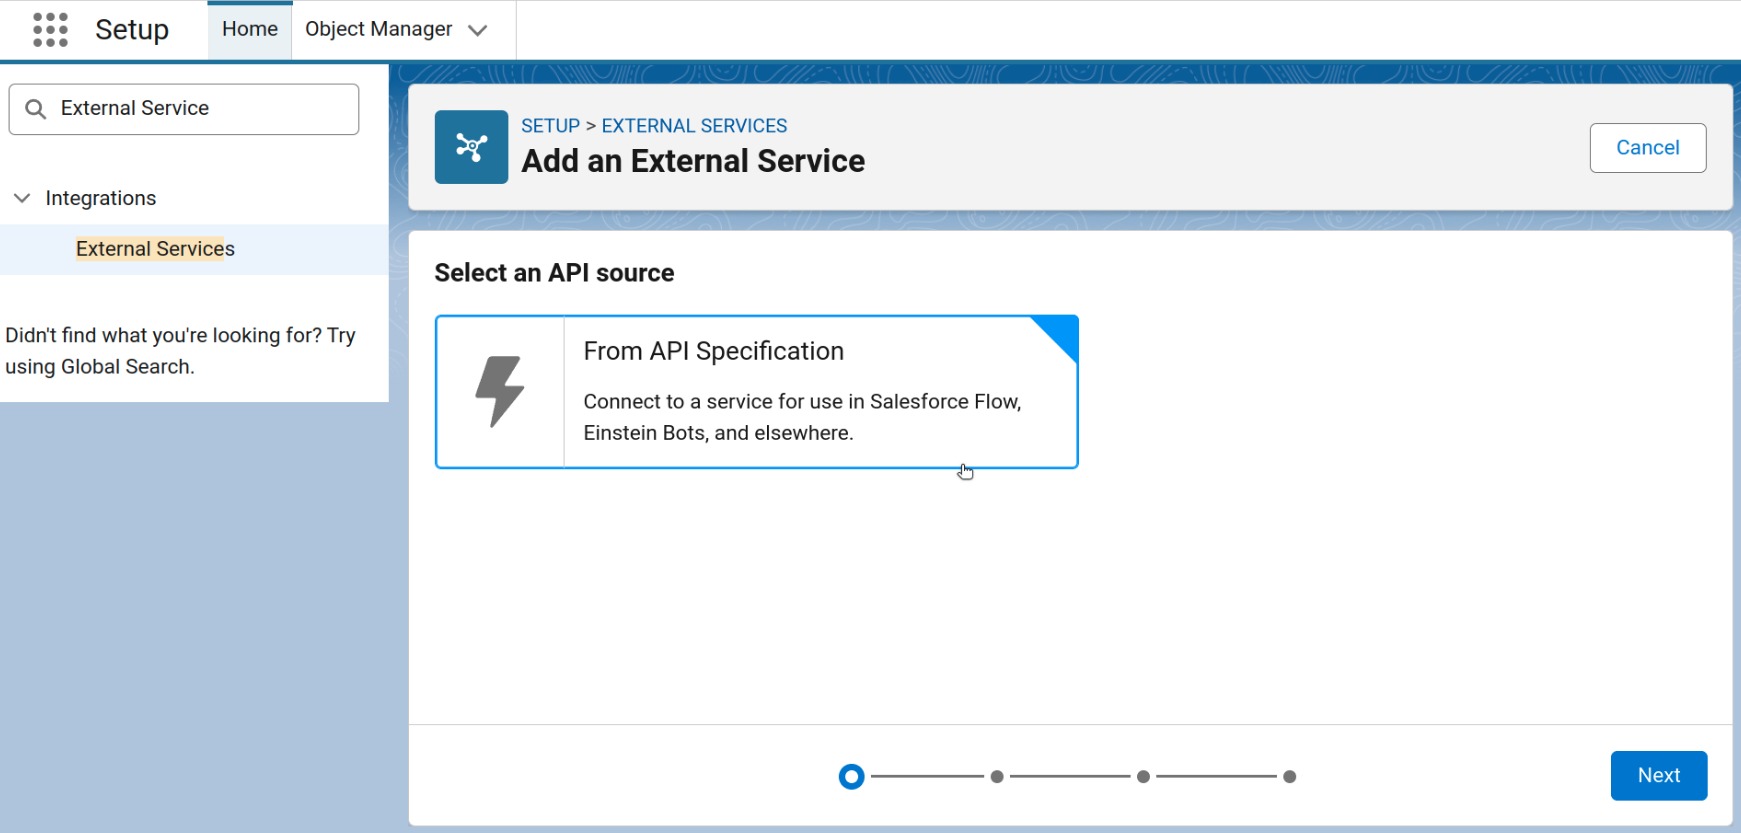
Task: Focus the Quick Find search field
Action: (x=200, y=109)
